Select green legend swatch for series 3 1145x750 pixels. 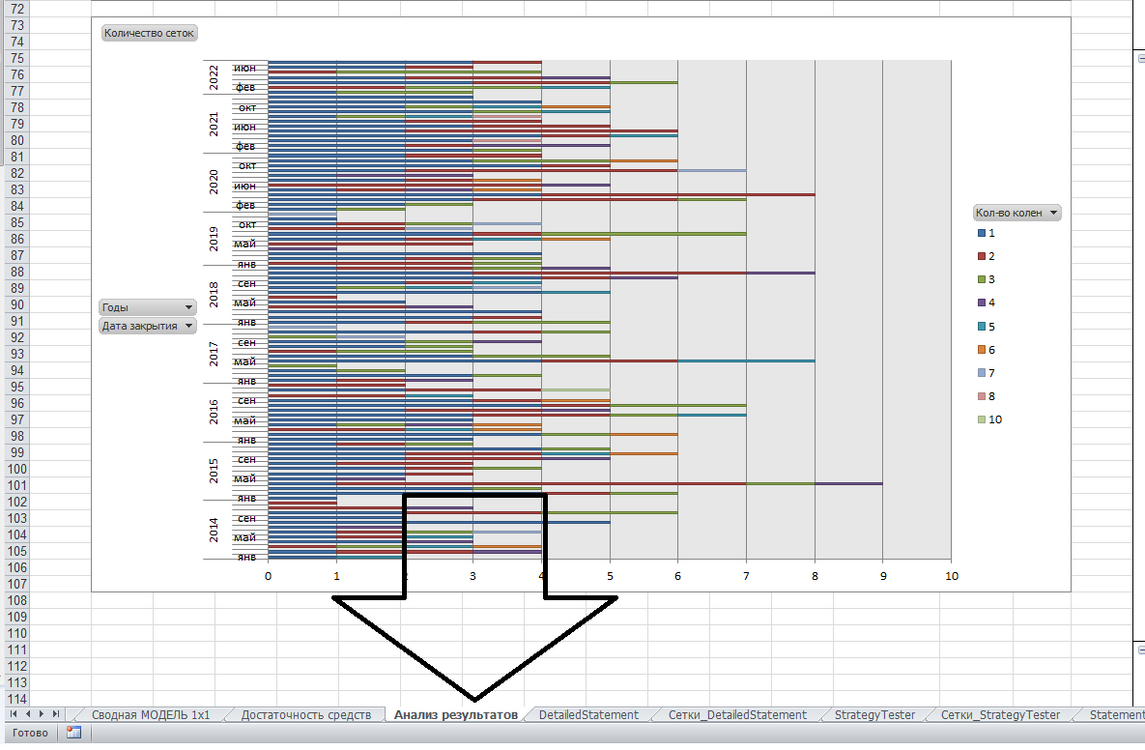pos(981,280)
